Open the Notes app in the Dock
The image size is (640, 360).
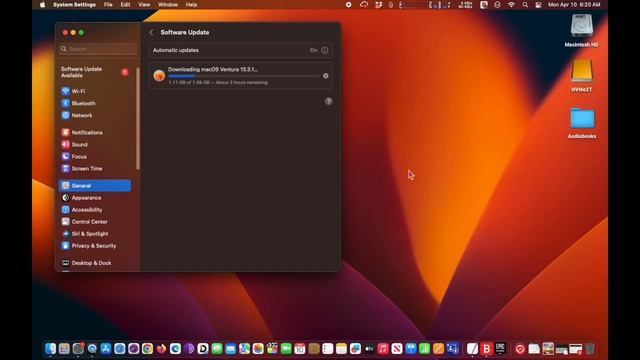pyautogui.click(x=341, y=349)
